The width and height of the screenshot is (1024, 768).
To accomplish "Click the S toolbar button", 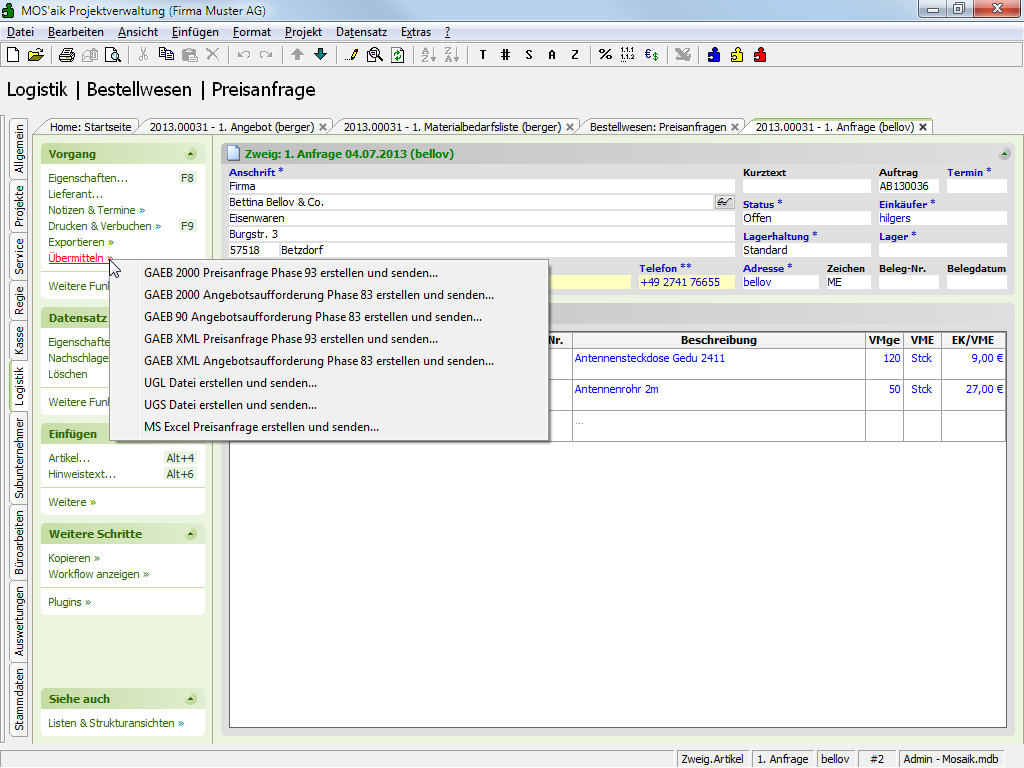I will tap(528, 55).
